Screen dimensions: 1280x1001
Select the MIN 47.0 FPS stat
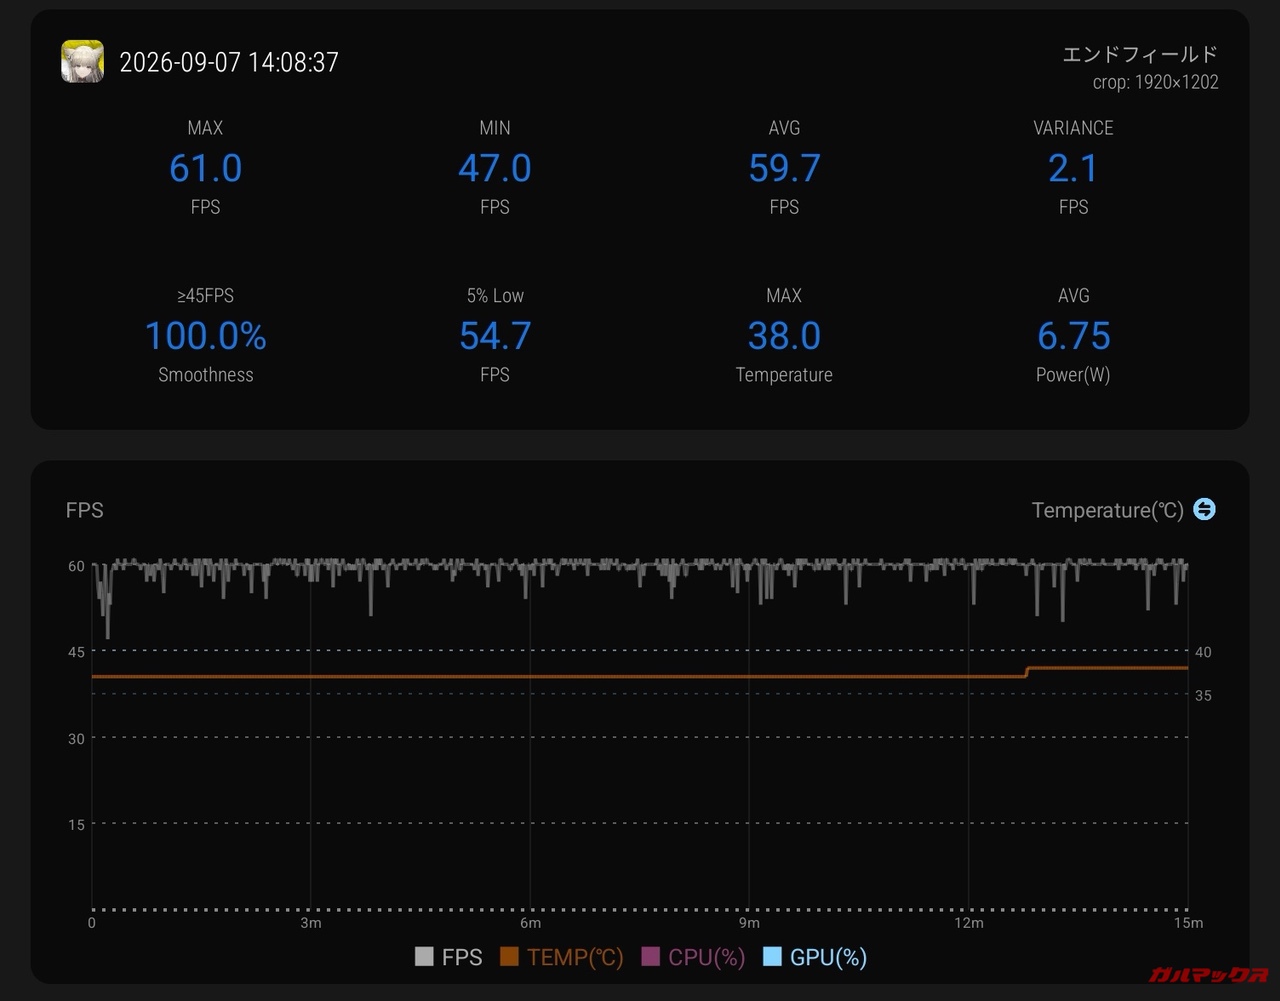pos(495,168)
